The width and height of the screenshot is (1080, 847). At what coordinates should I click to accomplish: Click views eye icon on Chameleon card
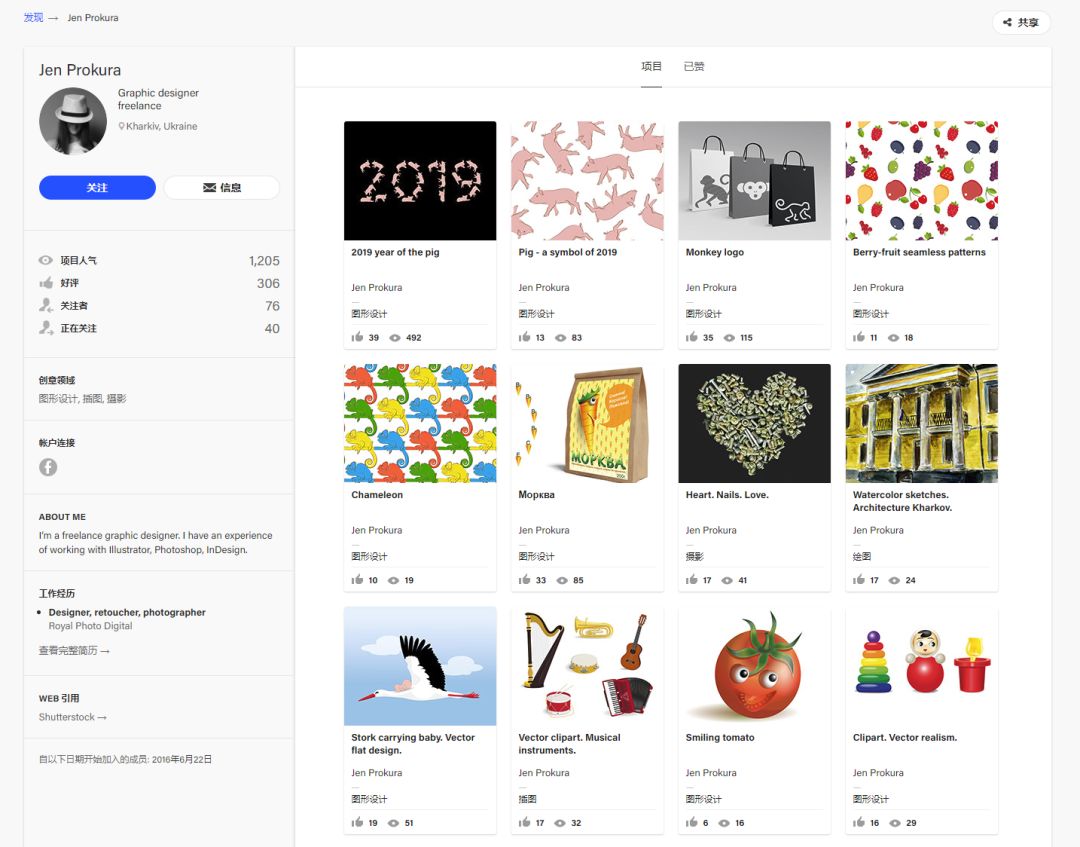394,580
